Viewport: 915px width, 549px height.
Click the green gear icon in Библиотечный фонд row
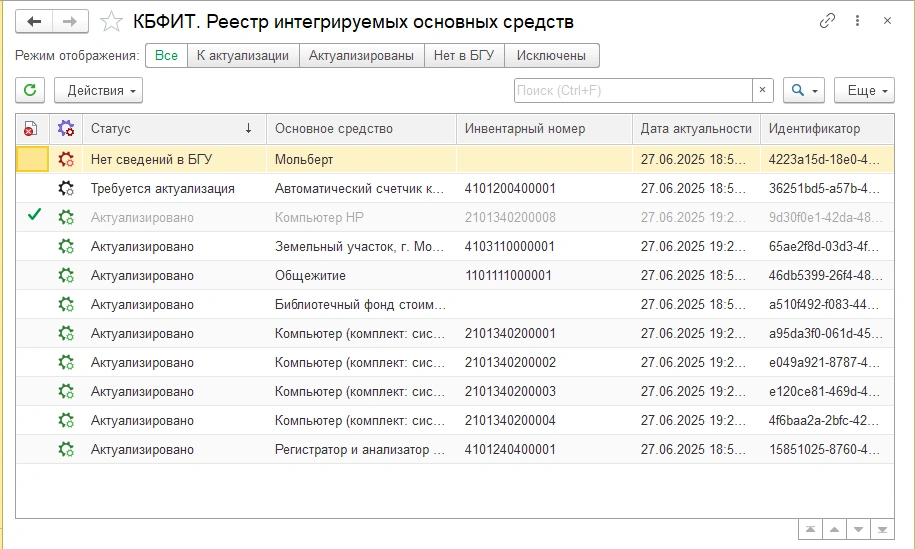click(66, 305)
